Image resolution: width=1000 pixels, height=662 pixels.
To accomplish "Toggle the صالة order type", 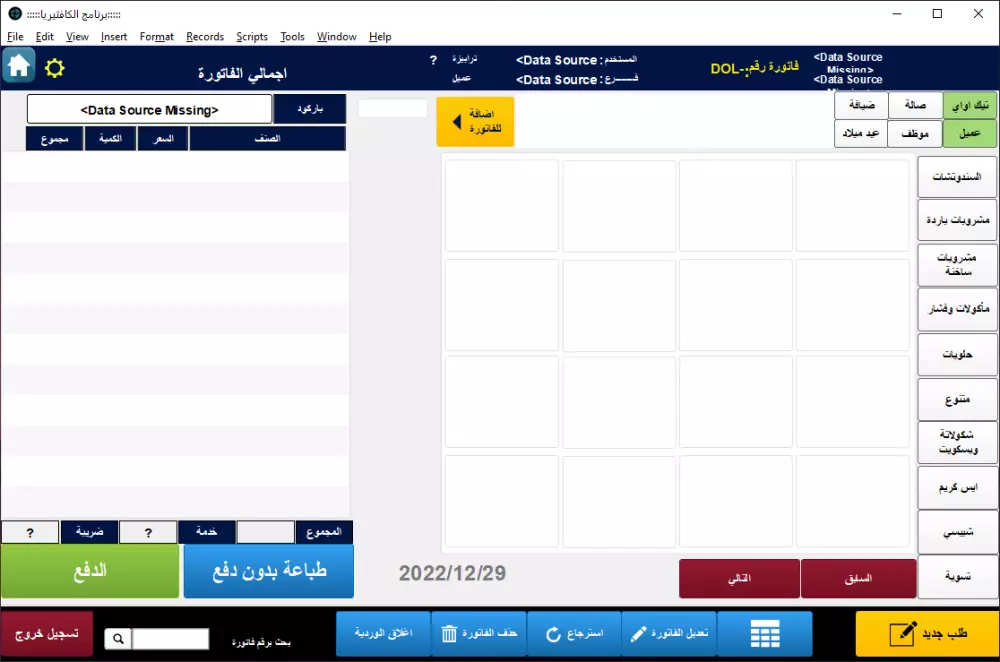I will pos(915,104).
